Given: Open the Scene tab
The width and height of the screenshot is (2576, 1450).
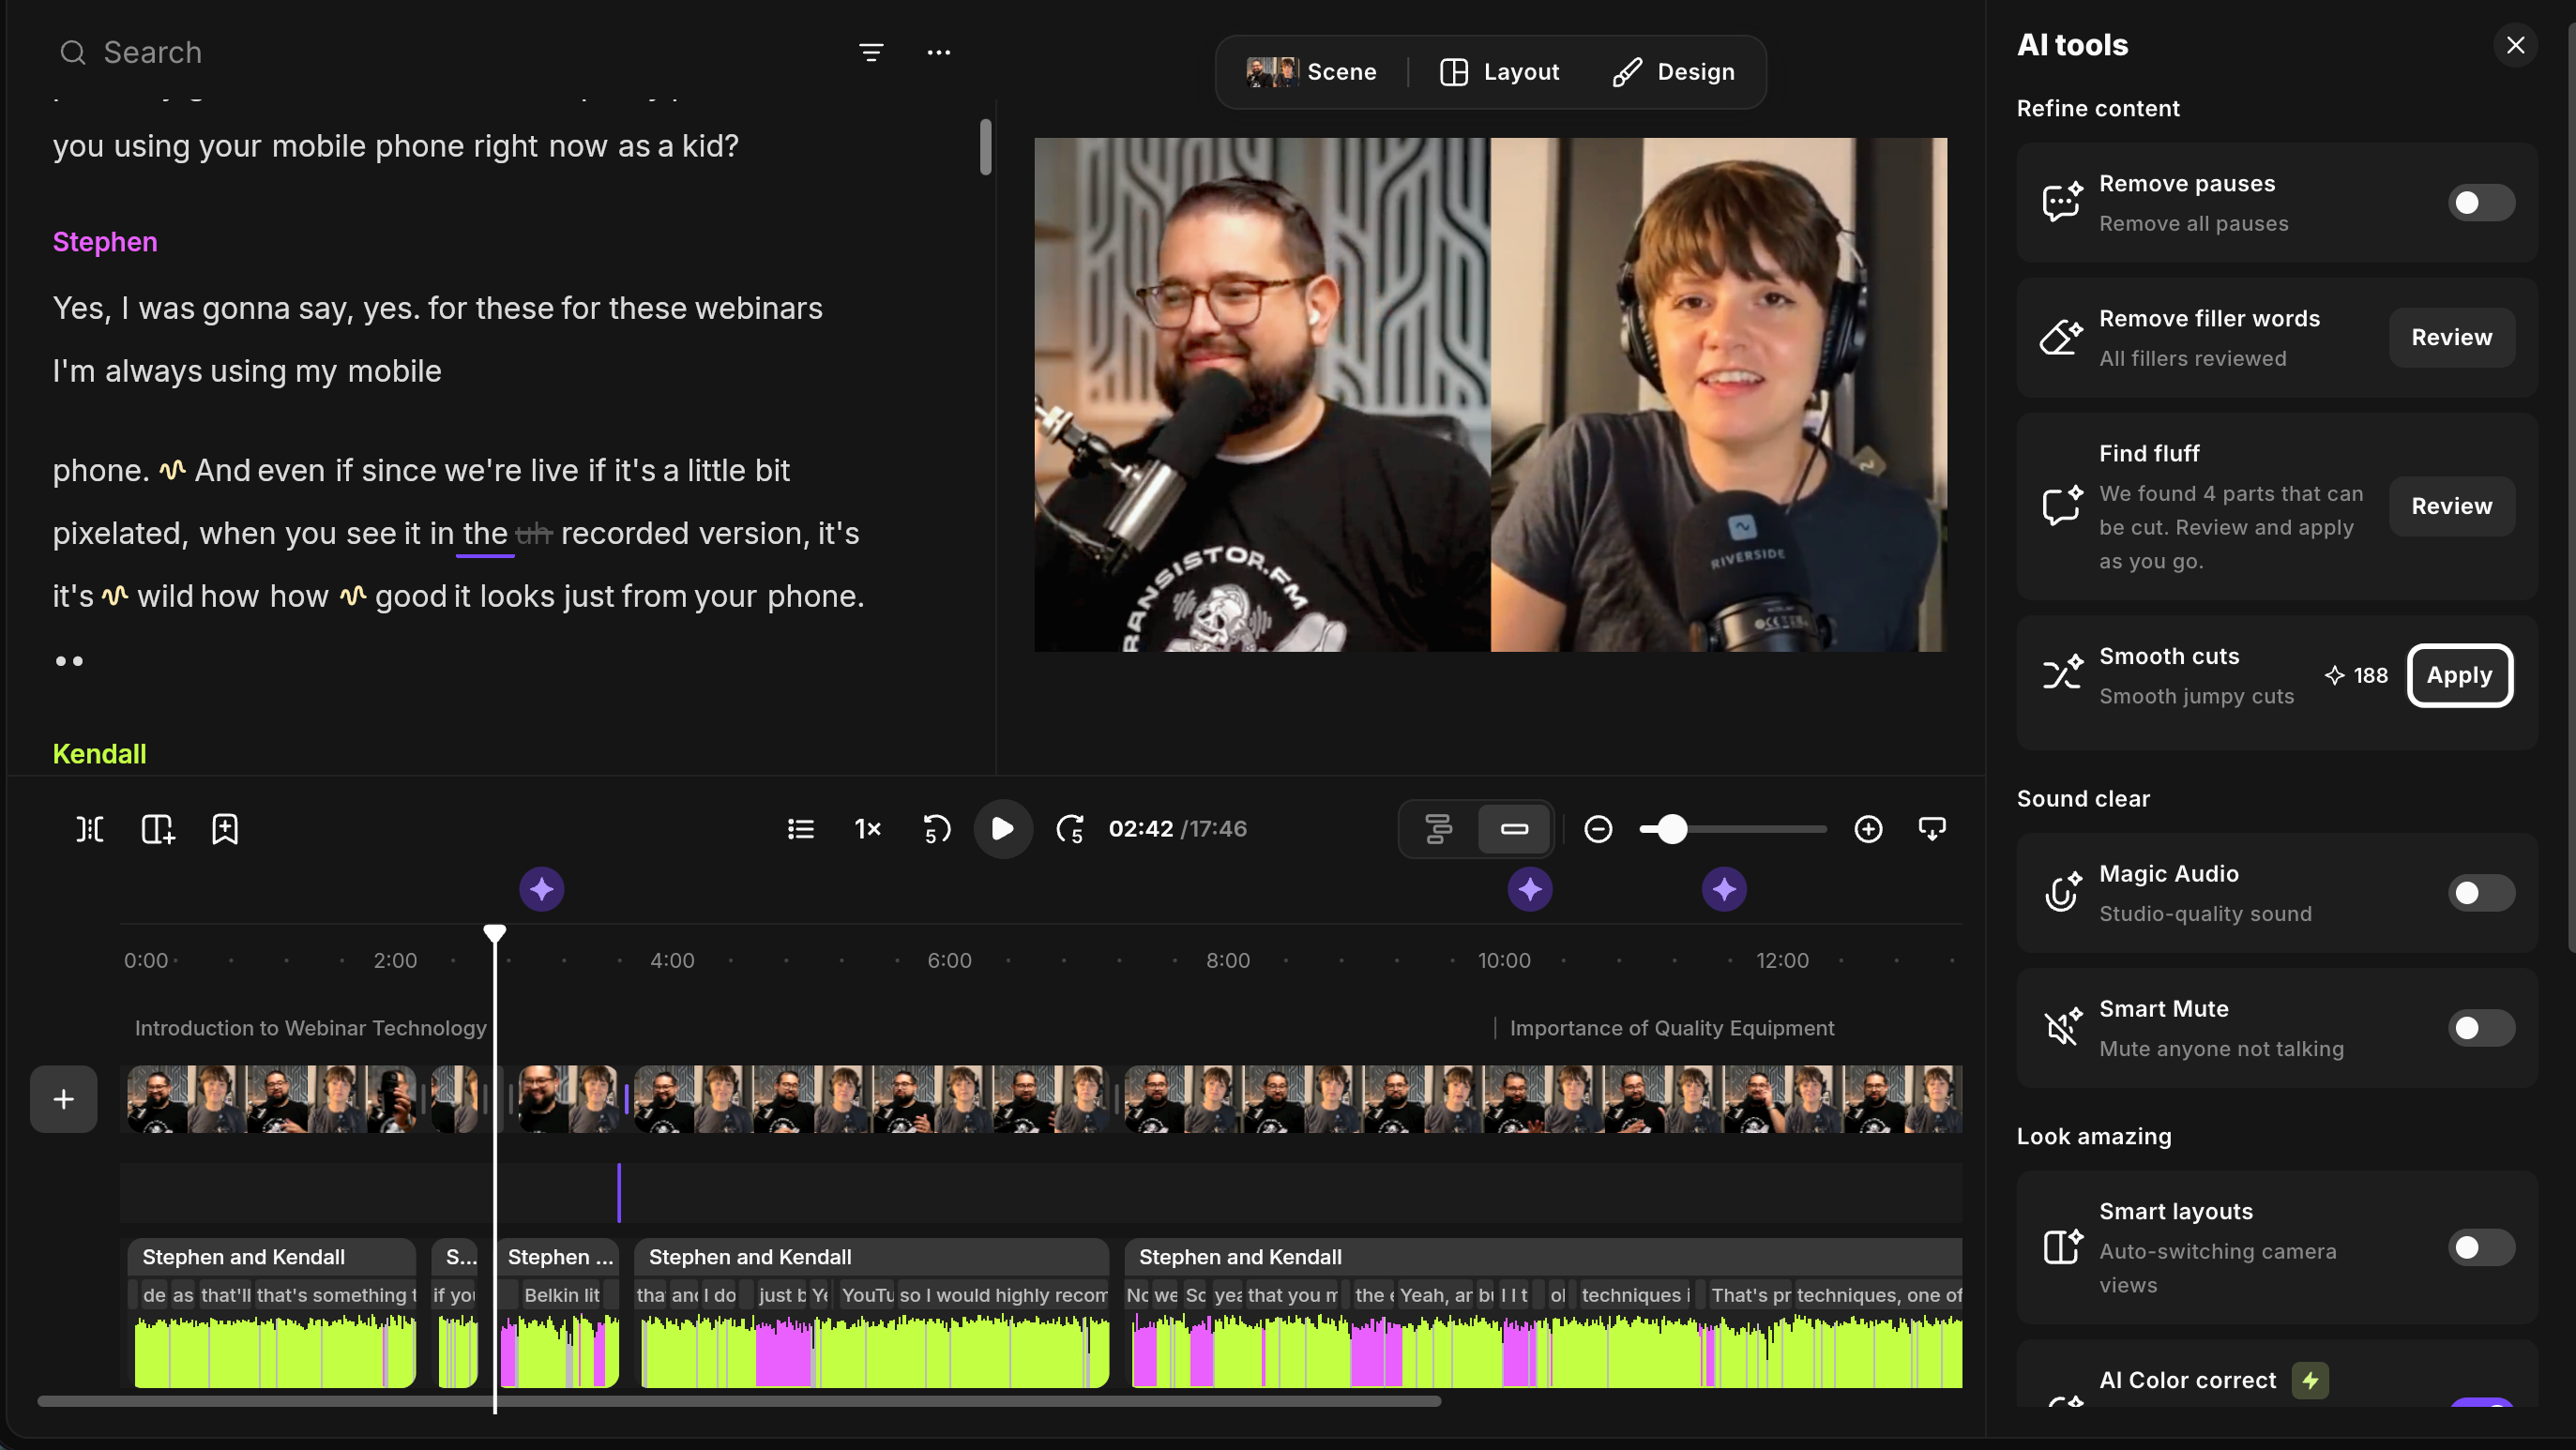Looking at the screenshot, I should [1311, 72].
